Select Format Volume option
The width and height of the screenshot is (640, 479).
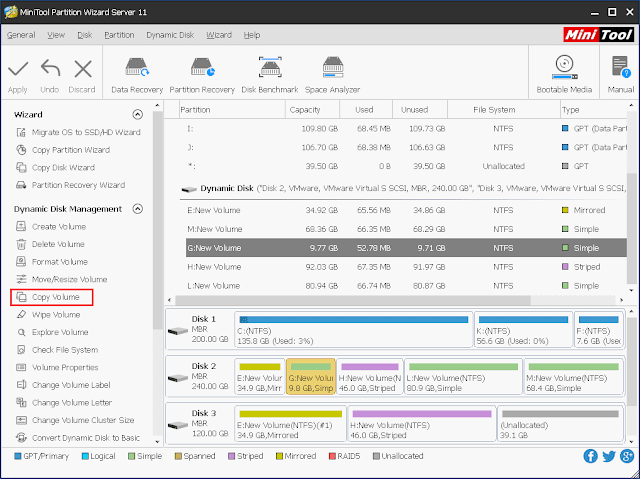[53, 262]
